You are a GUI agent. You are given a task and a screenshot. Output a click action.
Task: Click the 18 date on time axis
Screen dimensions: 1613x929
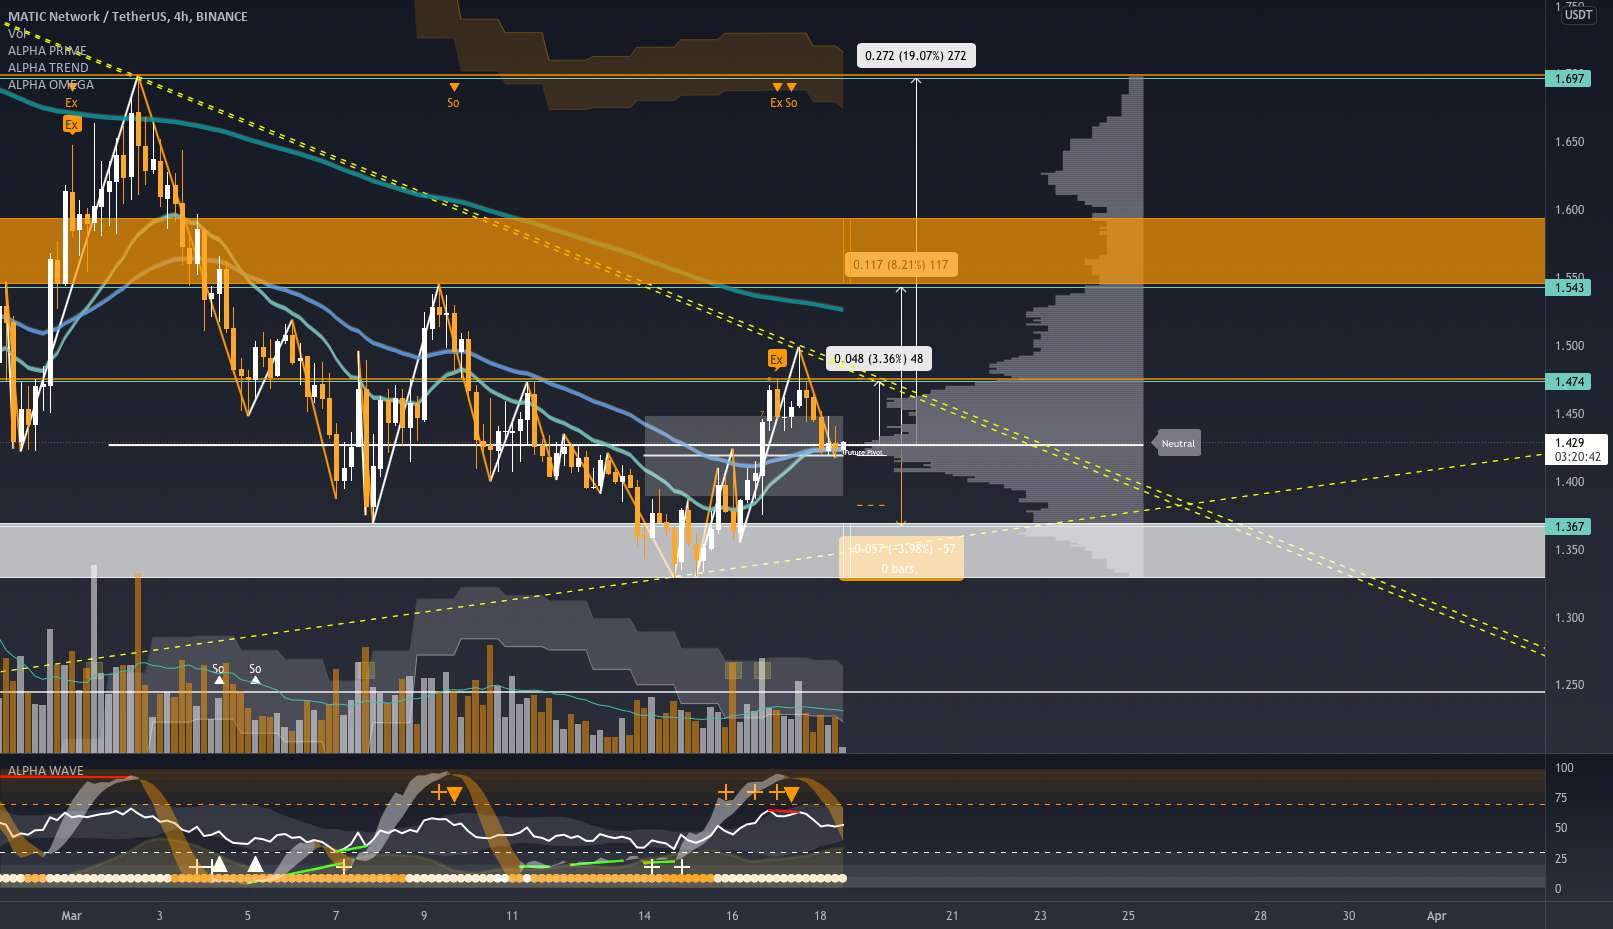(x=820, y=915)
